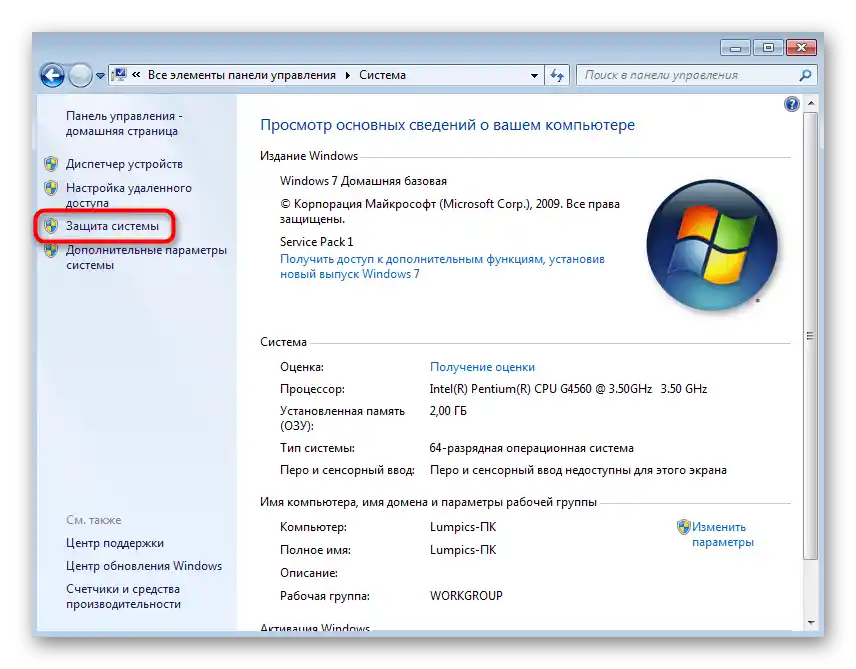Click shield icon beside Дополнительные параметры системы
Image resolution: width=856 pixels, height=669 pixels.
point(51,250)
